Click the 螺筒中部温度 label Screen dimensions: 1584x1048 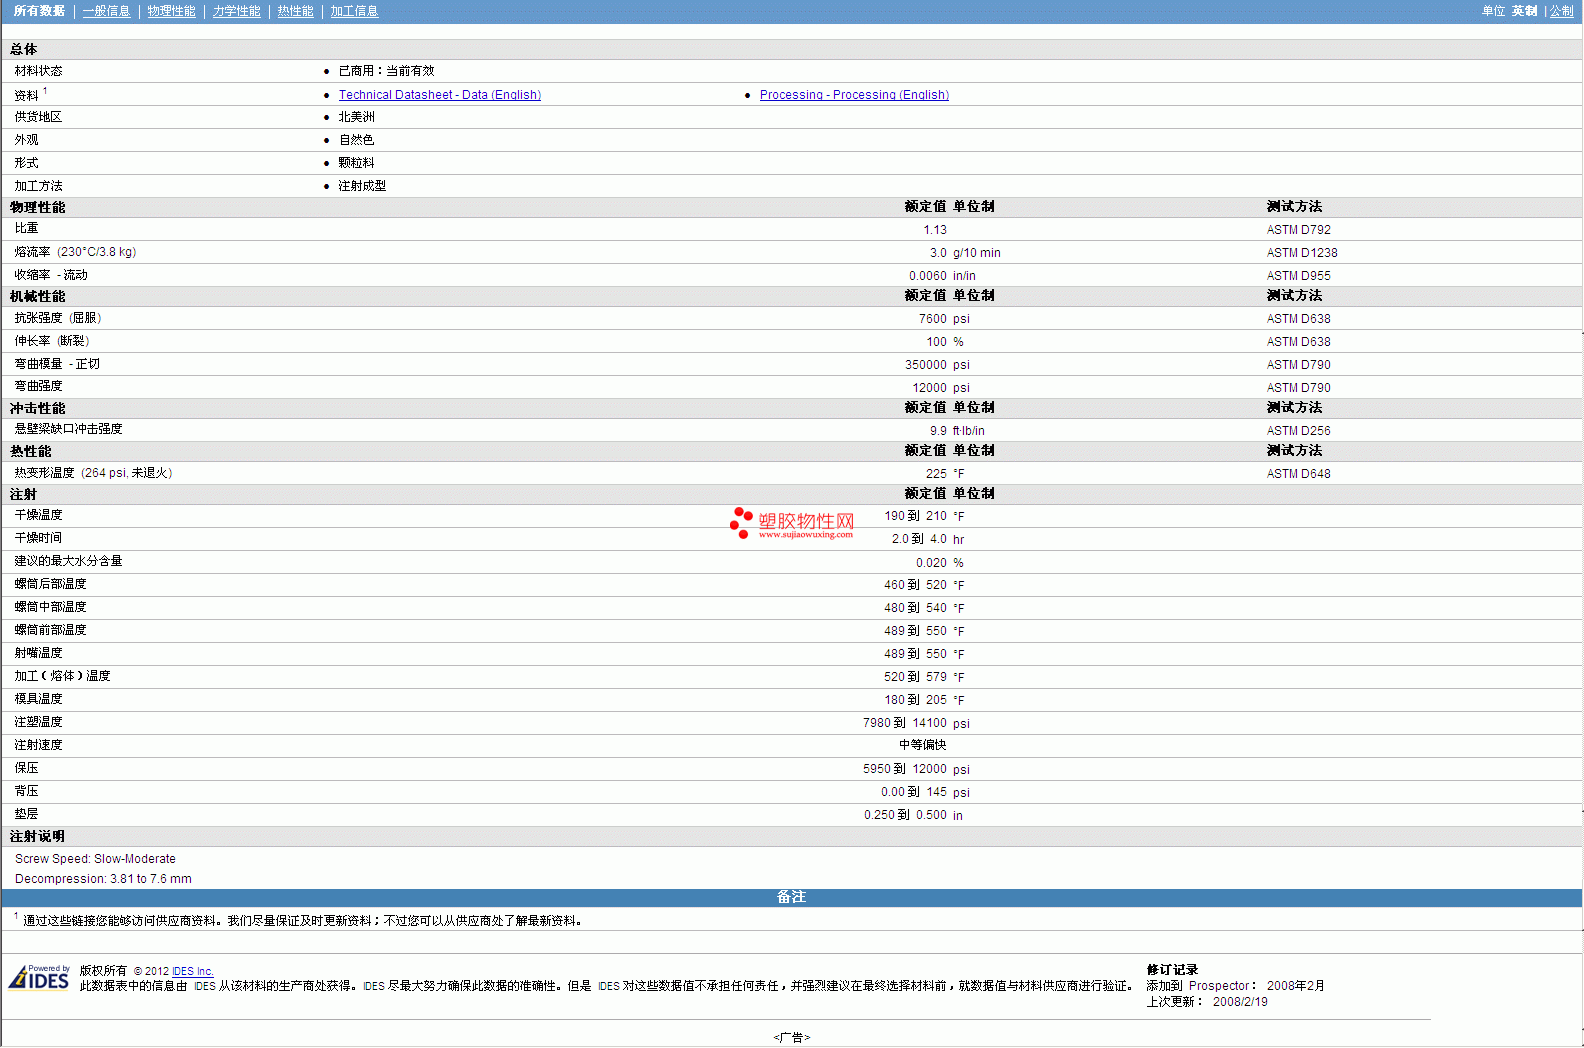pos(50,607)
